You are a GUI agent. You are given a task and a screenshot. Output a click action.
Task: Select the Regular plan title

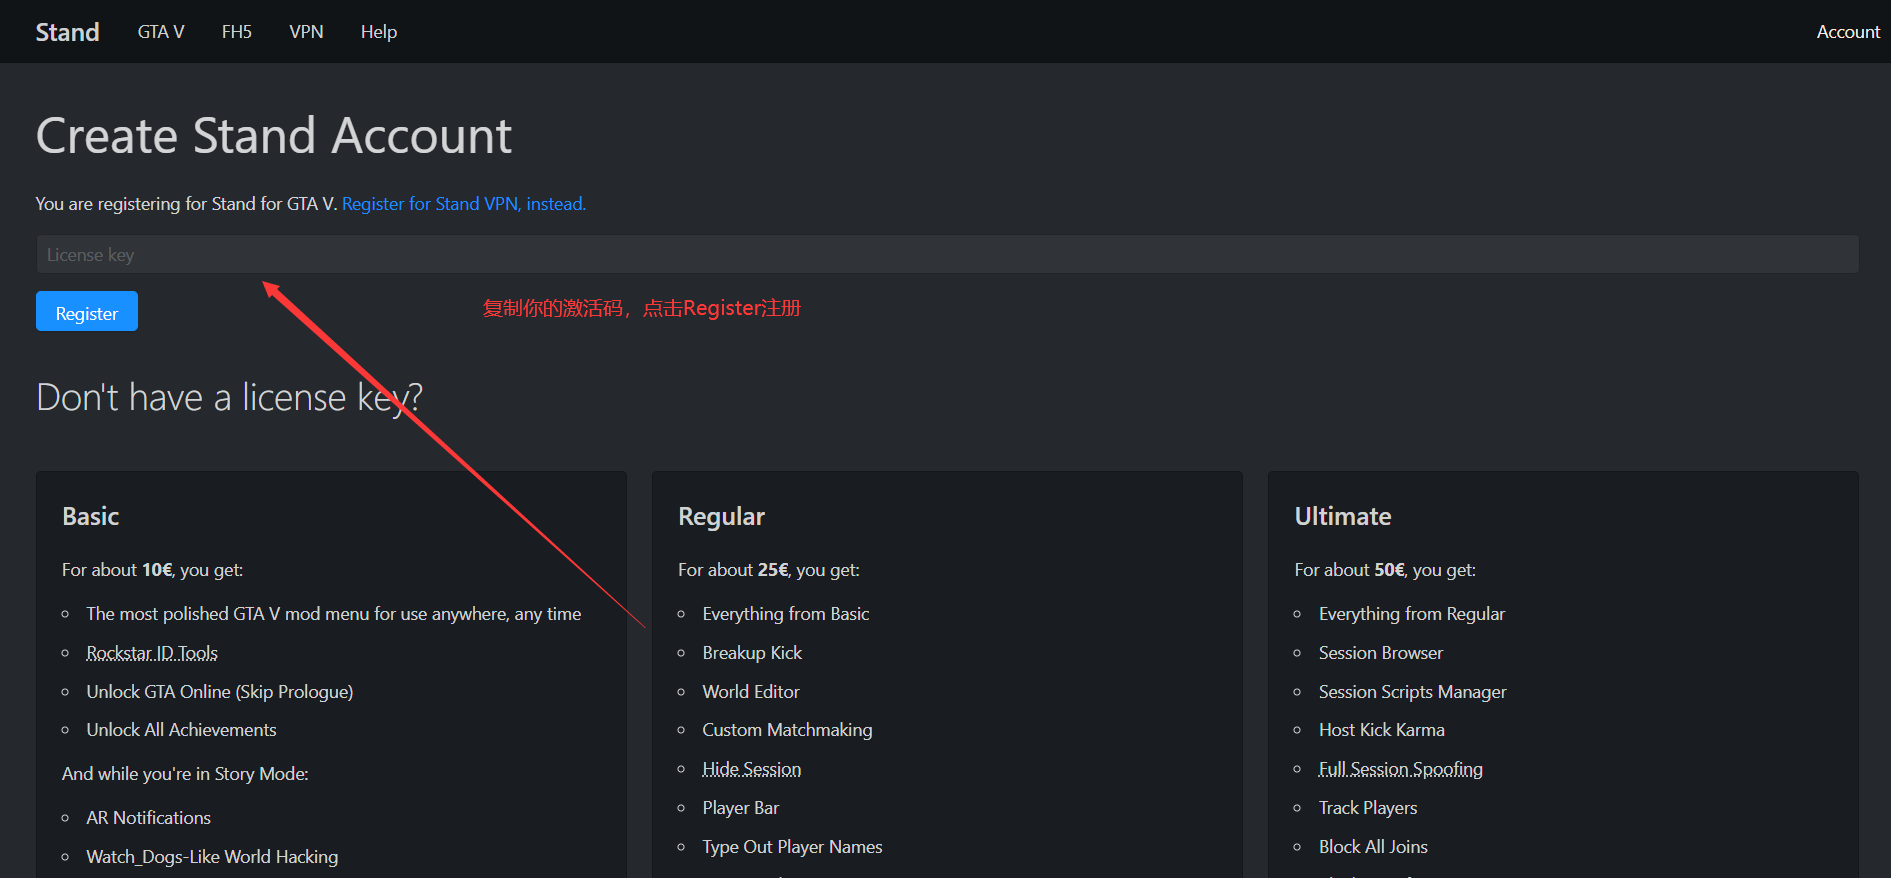pyautogui.click(x=721, y=516)
